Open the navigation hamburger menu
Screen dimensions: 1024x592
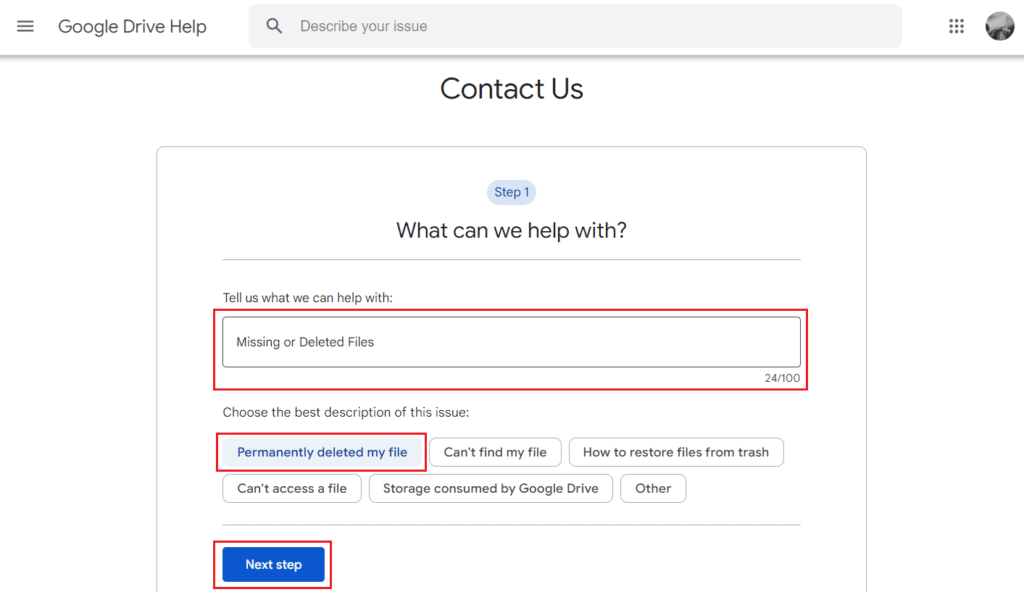click(x=25, y=26)
